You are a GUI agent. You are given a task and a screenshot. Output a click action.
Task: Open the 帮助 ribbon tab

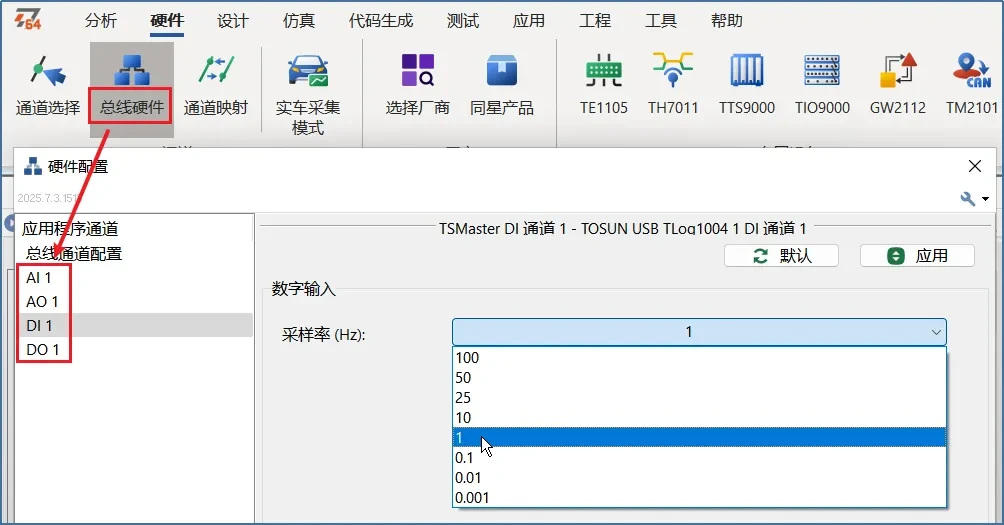727,20
